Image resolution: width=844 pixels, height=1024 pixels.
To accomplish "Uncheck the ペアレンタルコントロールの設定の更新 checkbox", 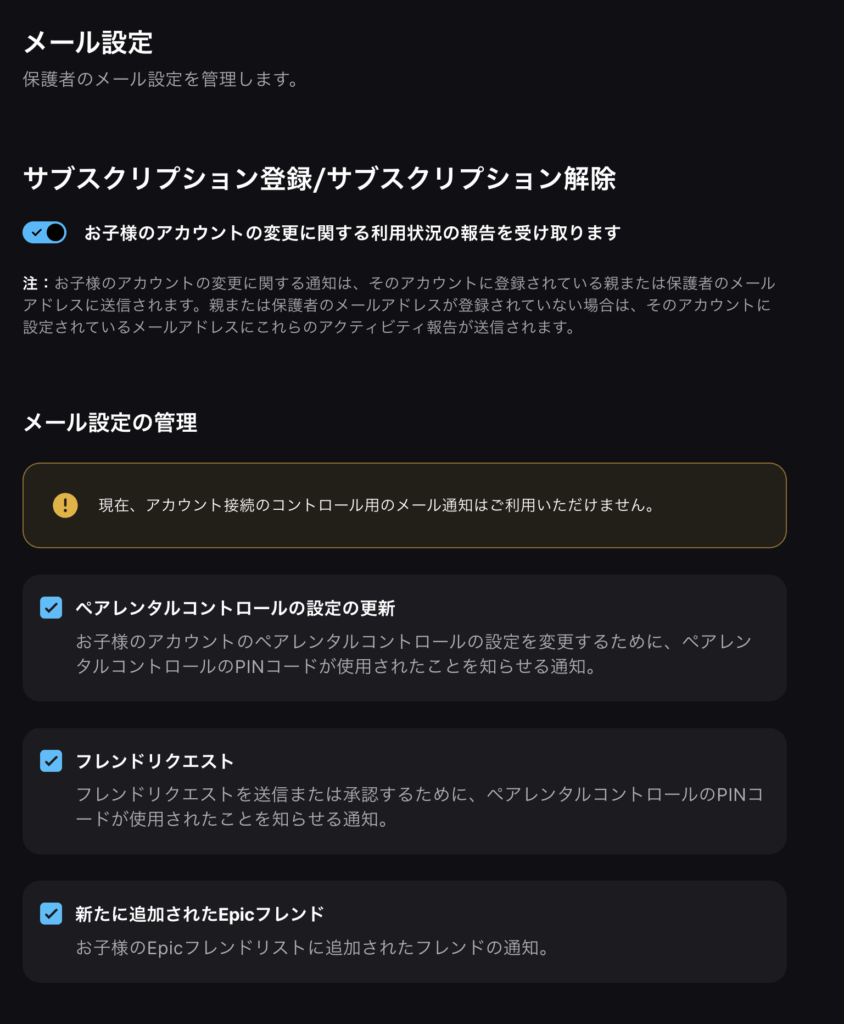I will pos(51,608).
